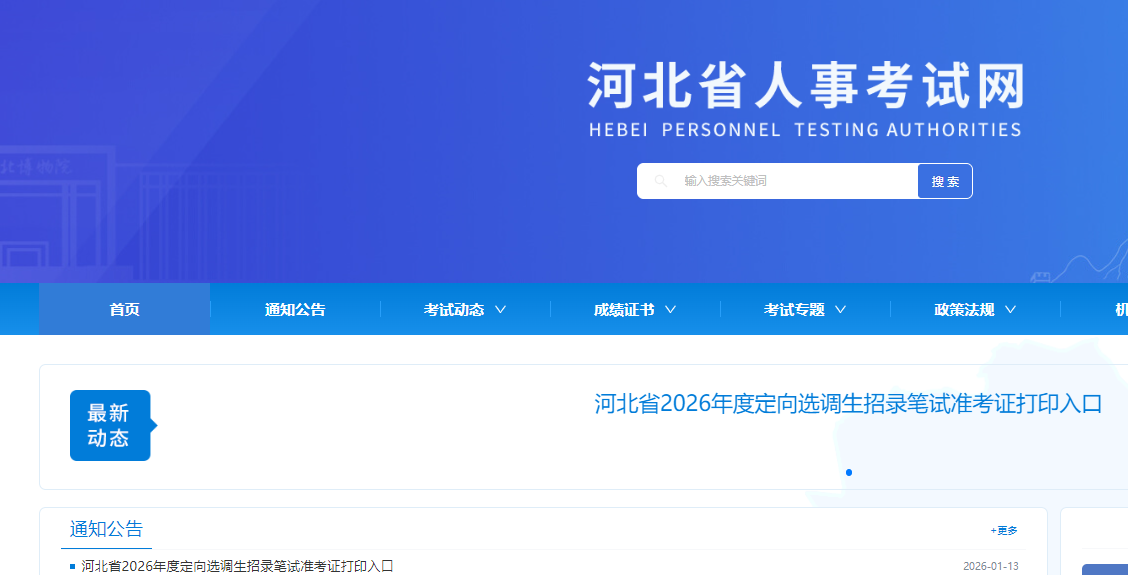Click the blue carousel indicator dot
Viewport: 1128px width, 575px height.
[849, 472]
